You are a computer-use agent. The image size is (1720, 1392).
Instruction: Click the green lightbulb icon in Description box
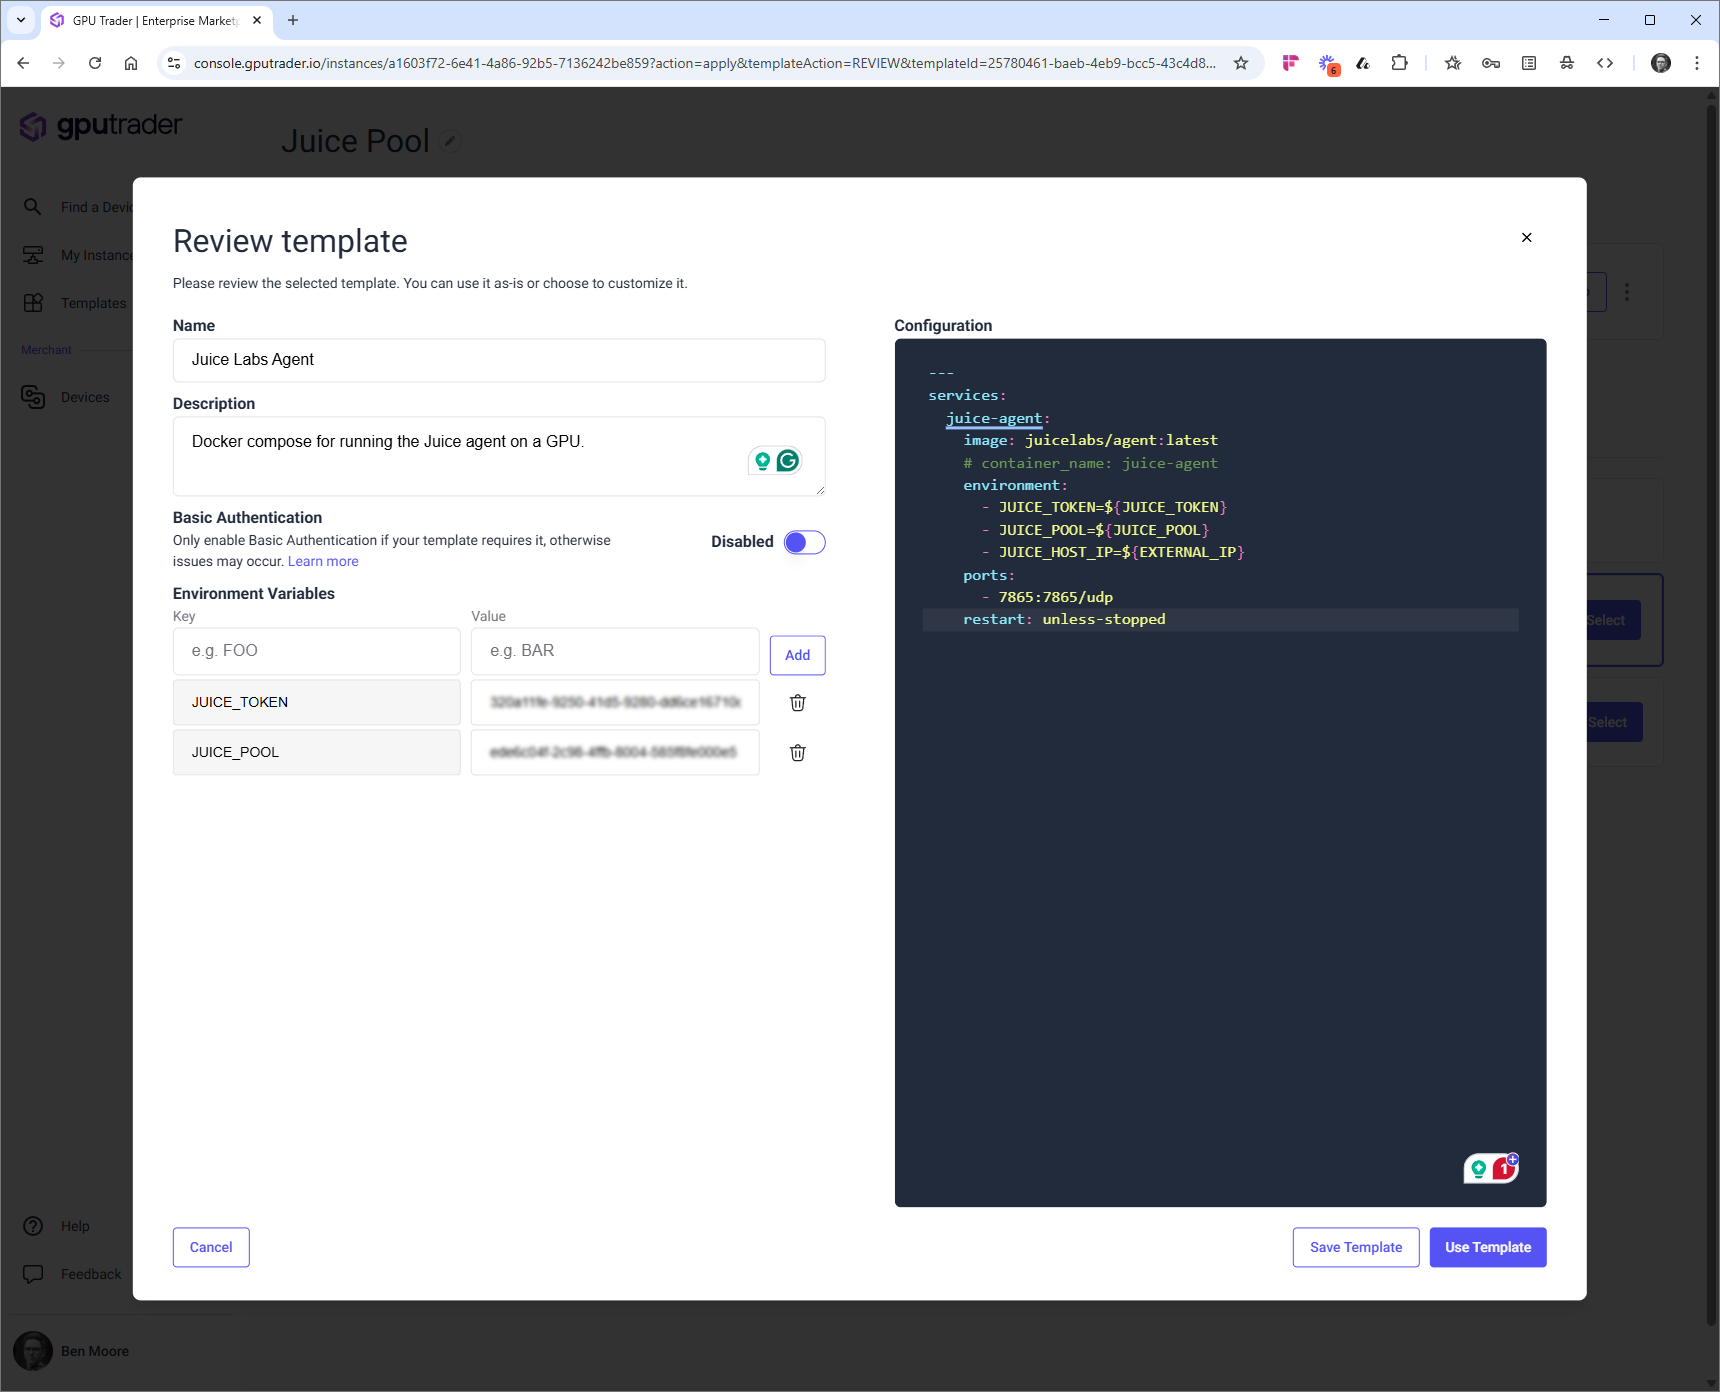pos(763,461)
